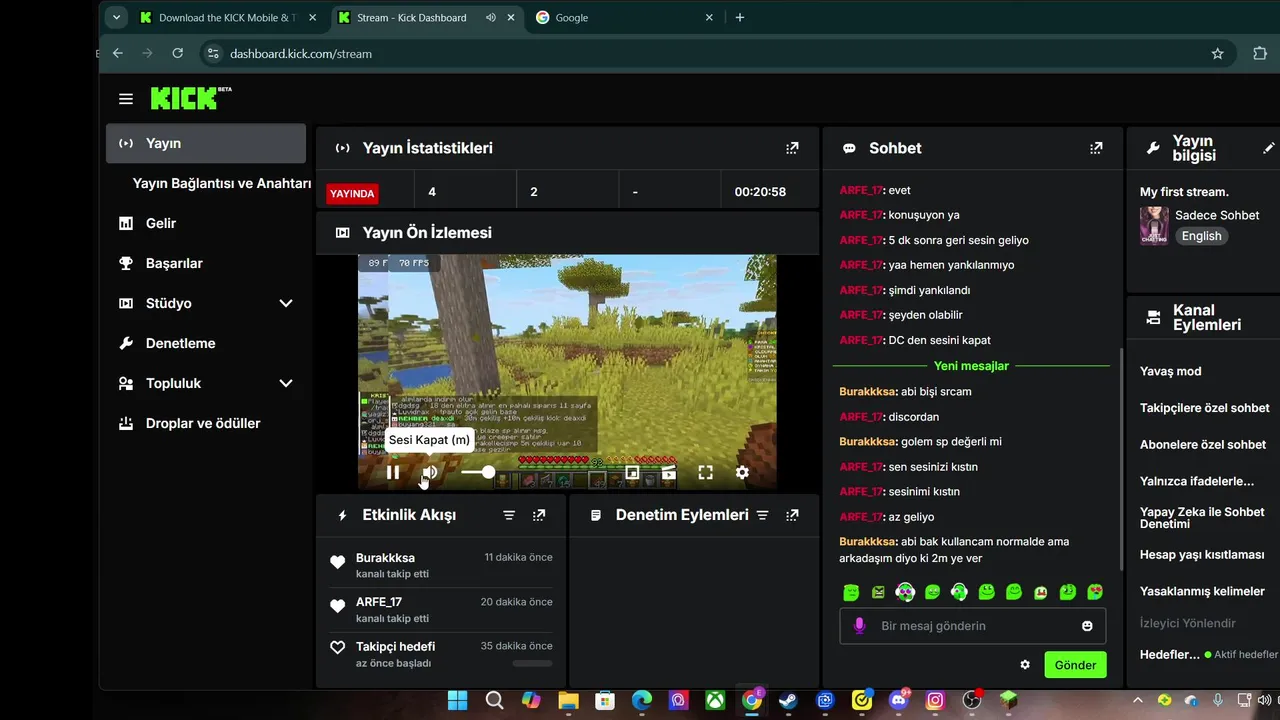Image resolution: width=1280 pixels, height=720 pixels.
Task: Go back in browser history
Action: pos(118,53)
